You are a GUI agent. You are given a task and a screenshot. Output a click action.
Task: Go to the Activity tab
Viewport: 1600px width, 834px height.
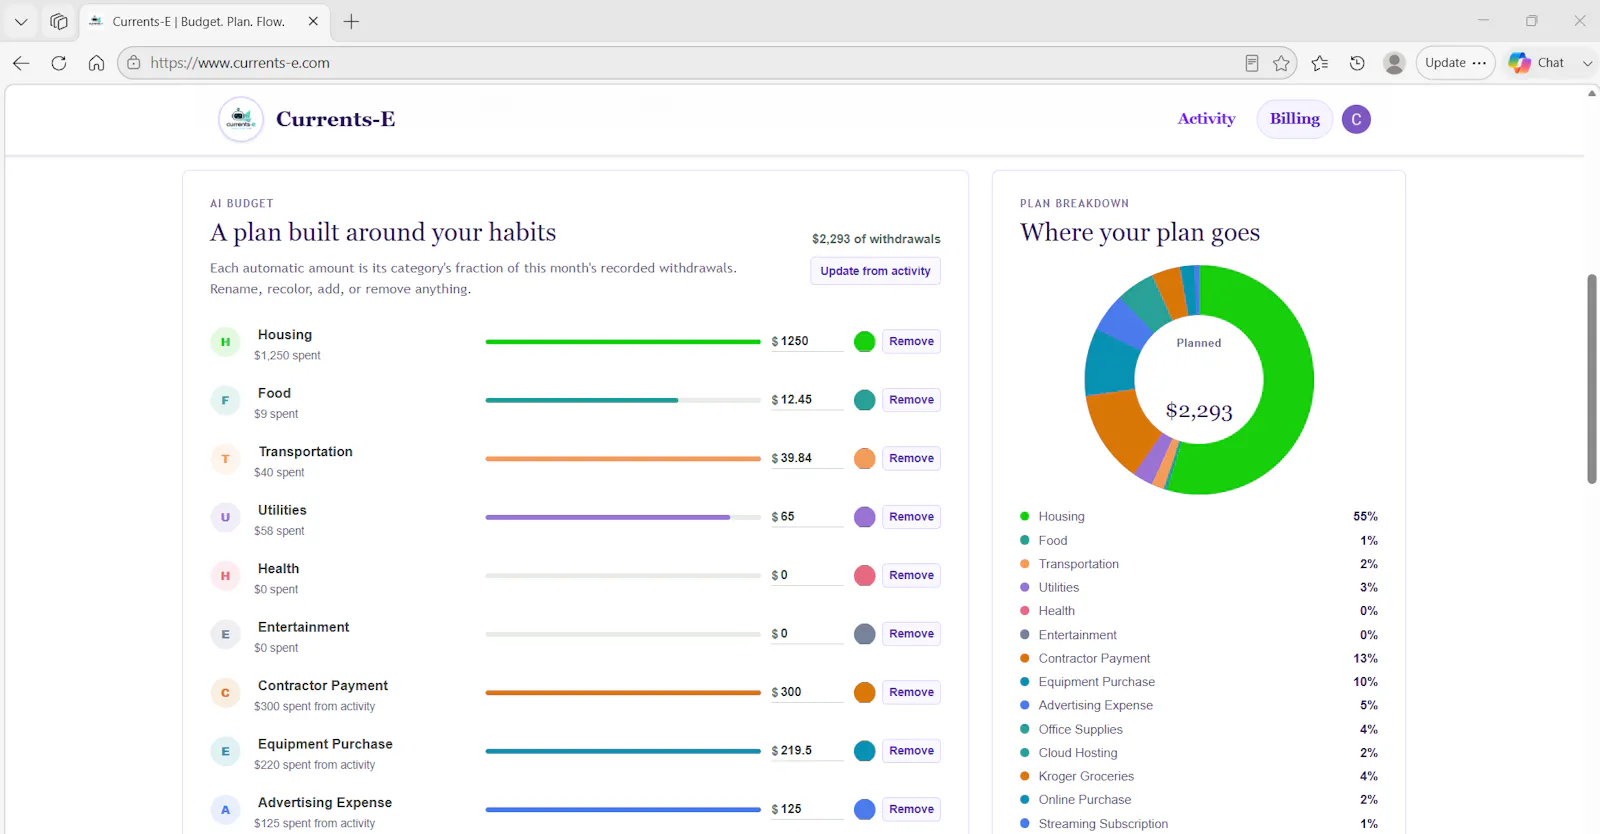click(x=1206, y=118)
